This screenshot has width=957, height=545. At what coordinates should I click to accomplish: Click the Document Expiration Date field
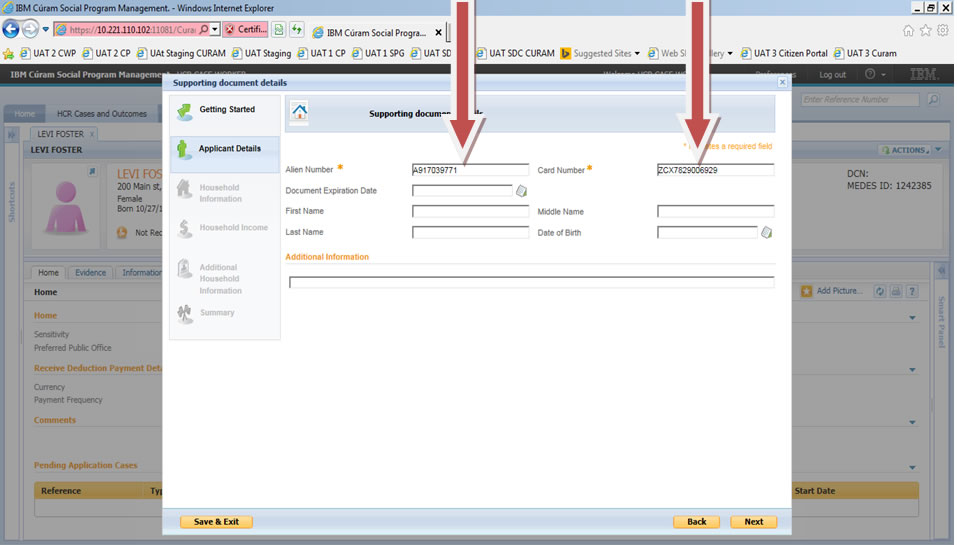click(462, 190)
